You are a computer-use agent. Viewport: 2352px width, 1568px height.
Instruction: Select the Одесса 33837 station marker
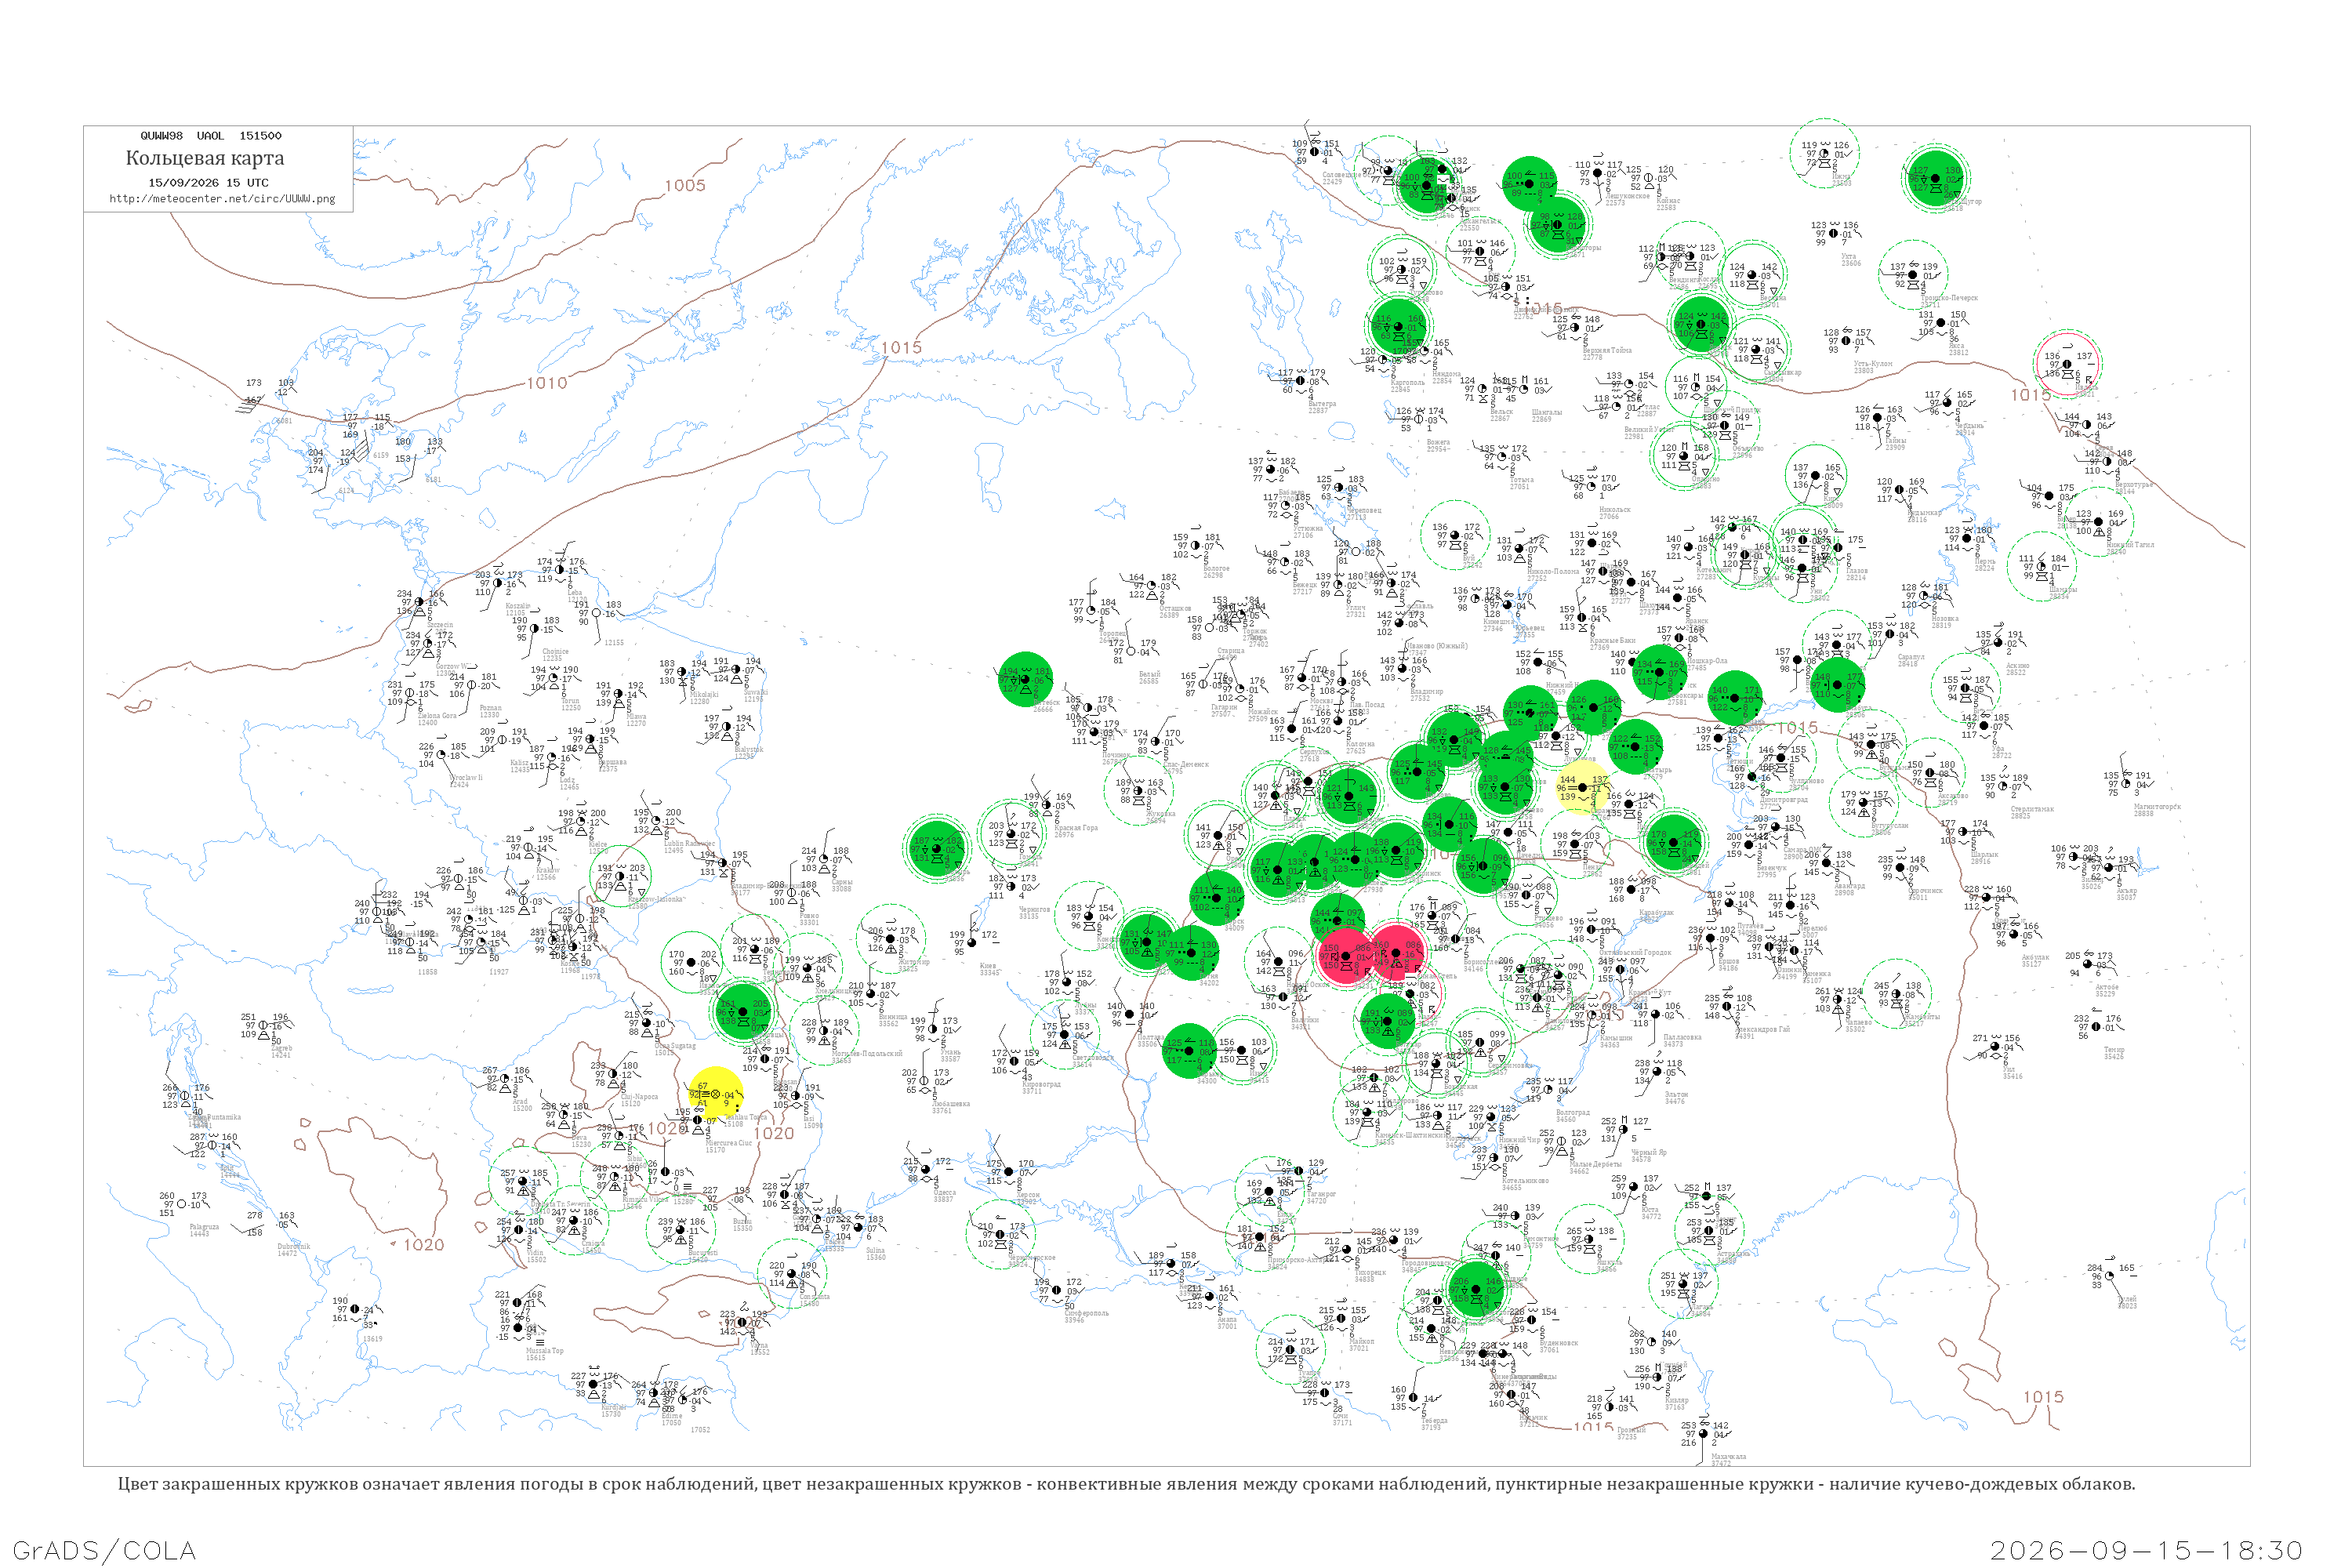(x=926, y=1169)
